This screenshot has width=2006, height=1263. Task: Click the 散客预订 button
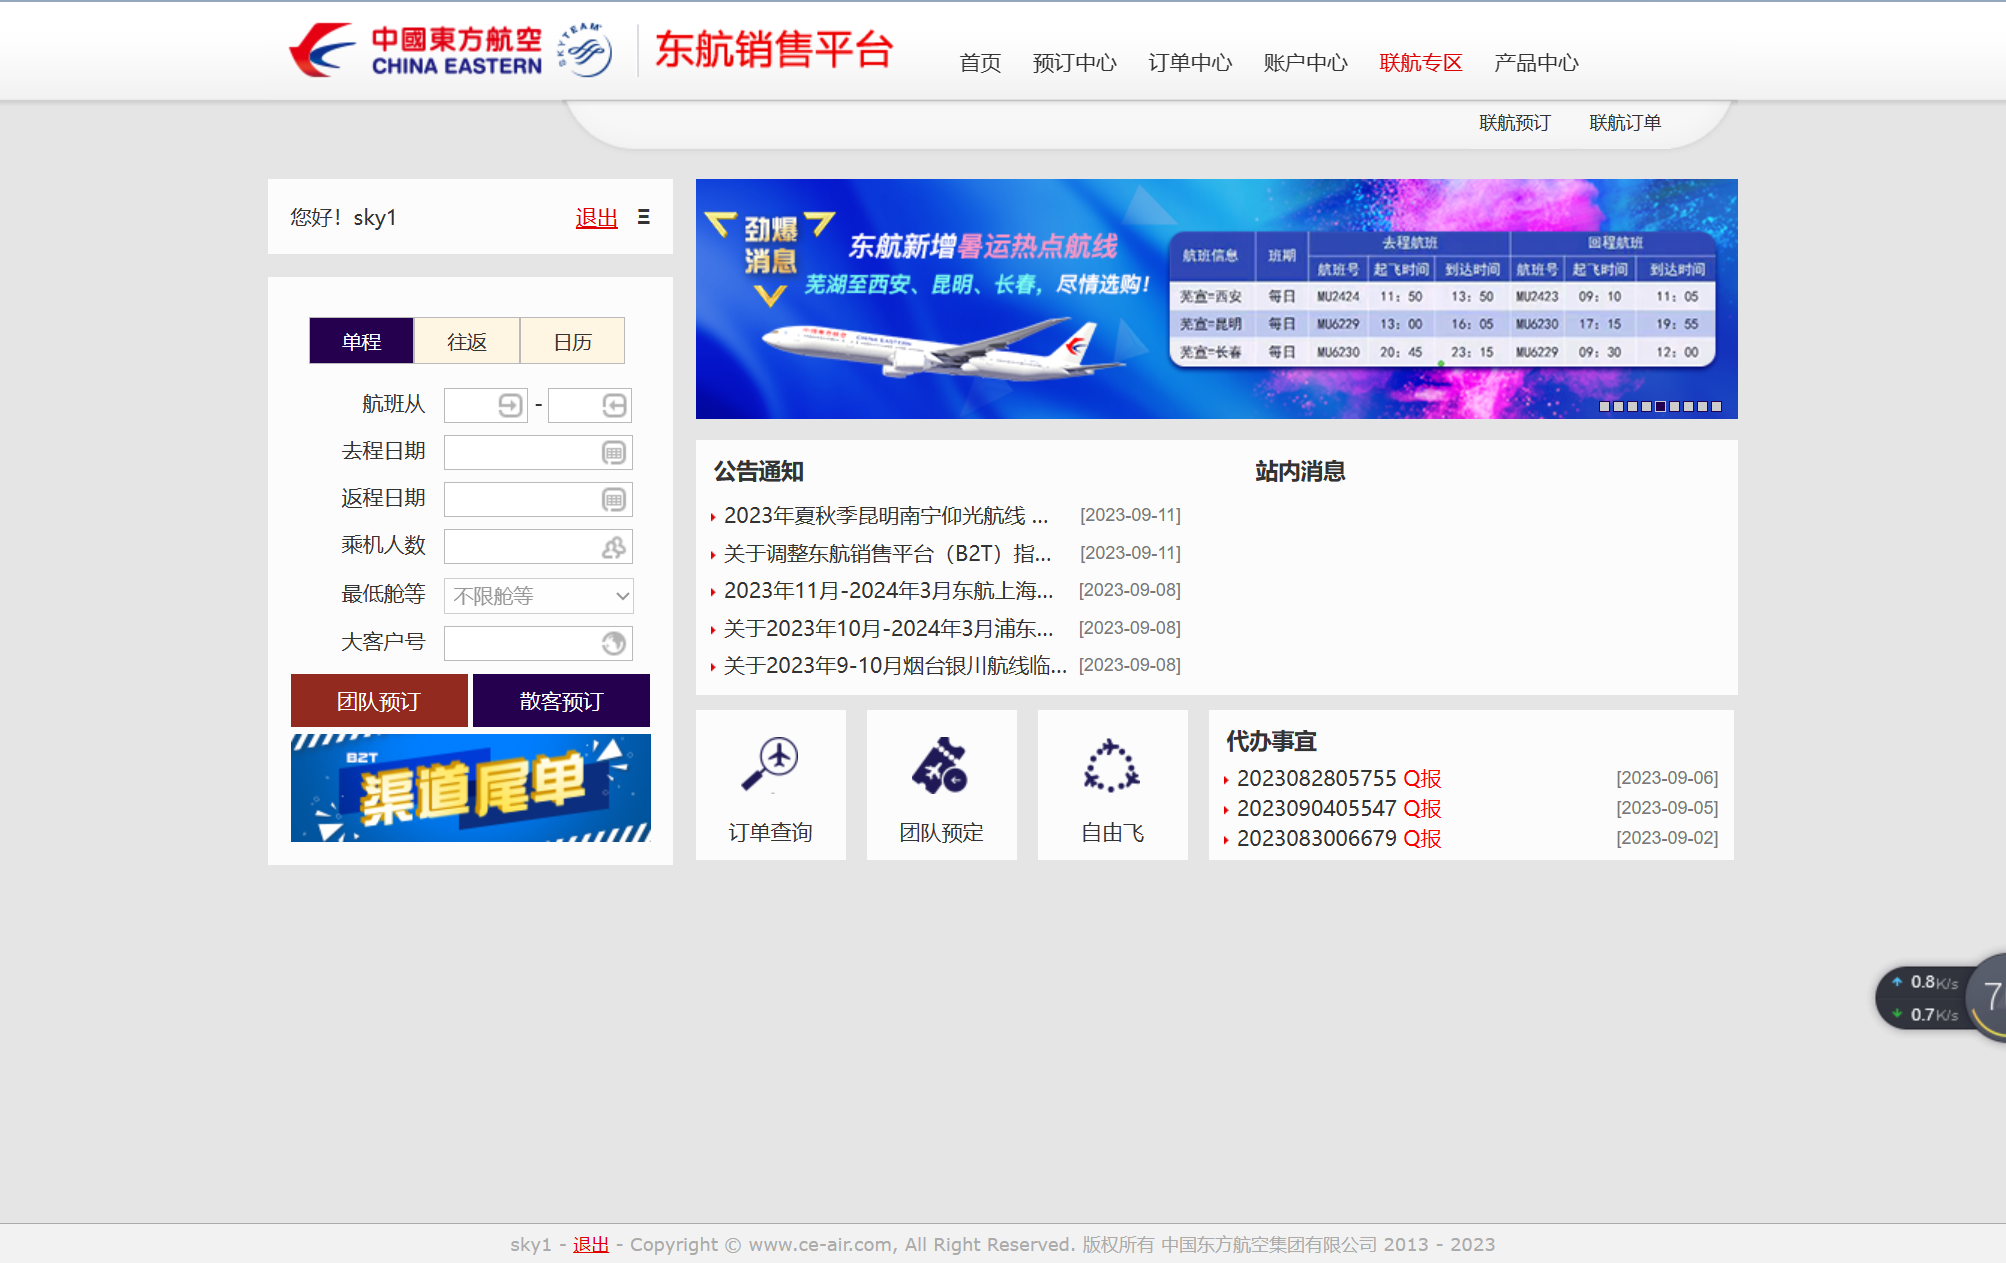561,701
